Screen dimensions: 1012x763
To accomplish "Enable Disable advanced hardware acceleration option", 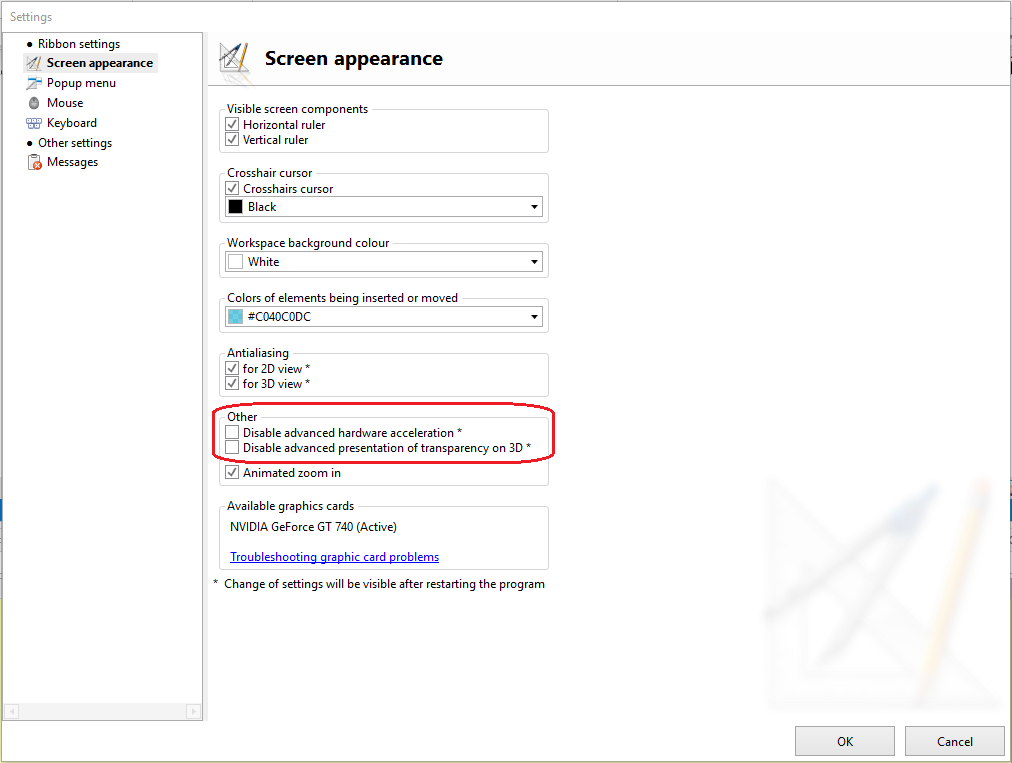I will [x=233, y=433].
